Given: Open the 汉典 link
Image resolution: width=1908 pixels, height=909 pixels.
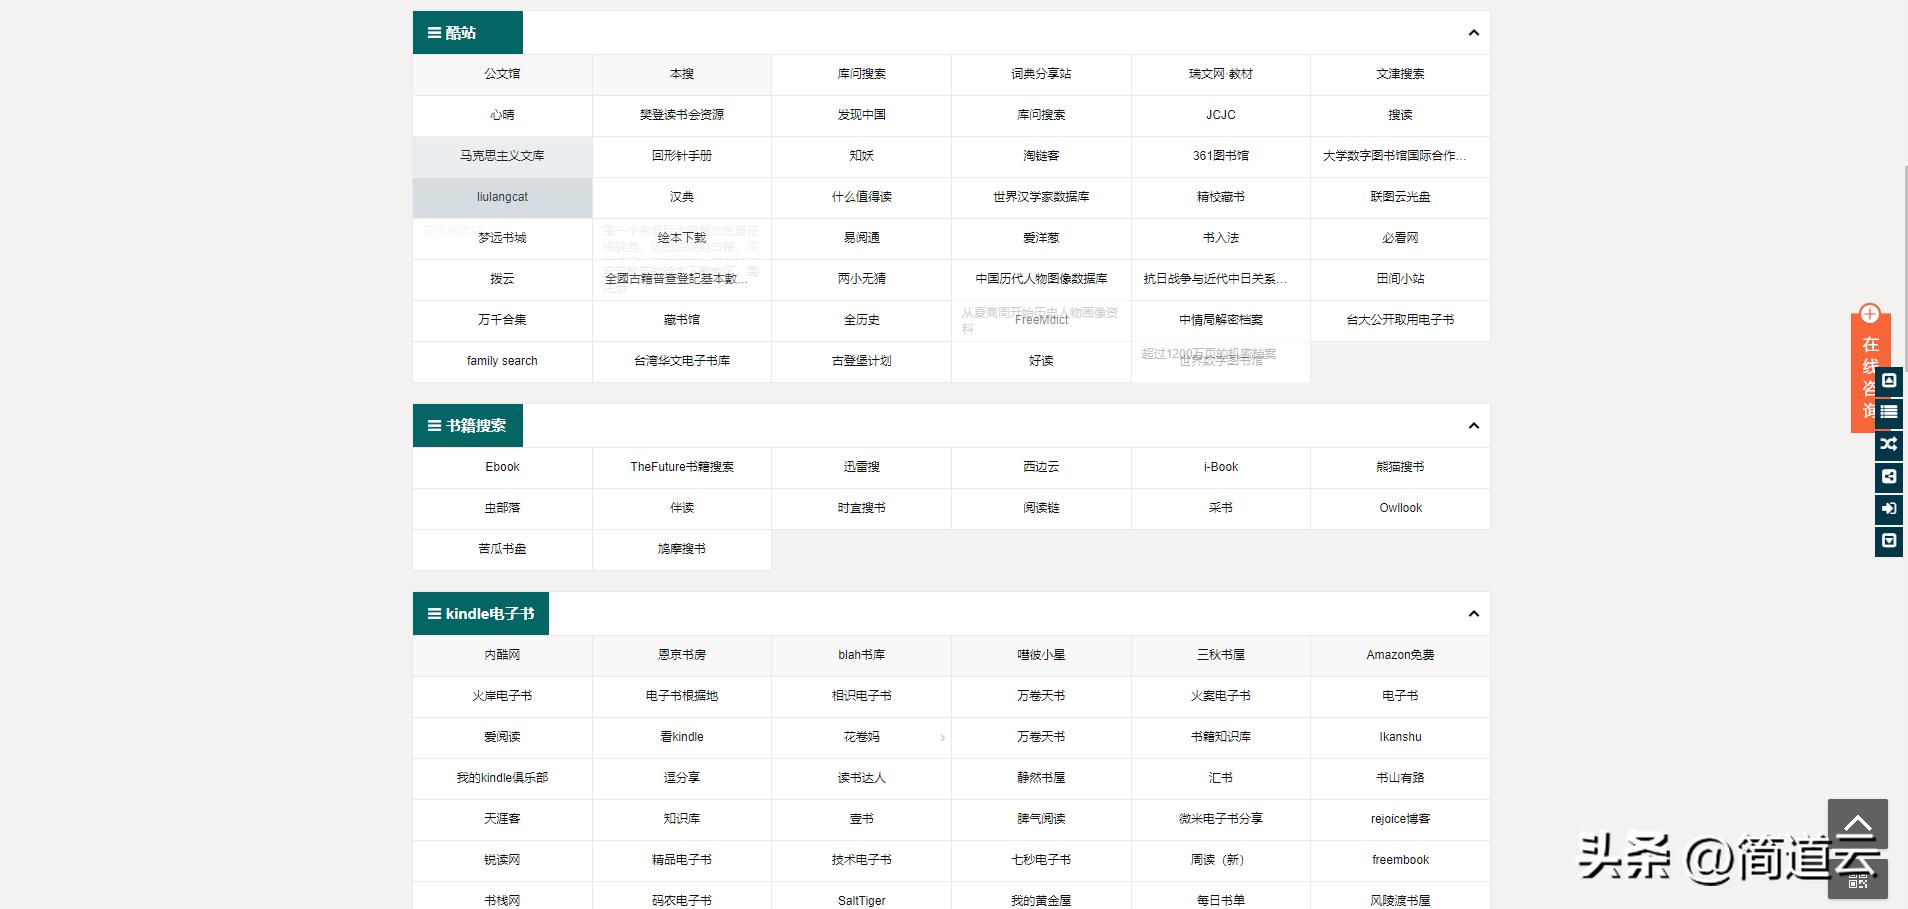Looking at the screenshot, I should tap(681, 197).
